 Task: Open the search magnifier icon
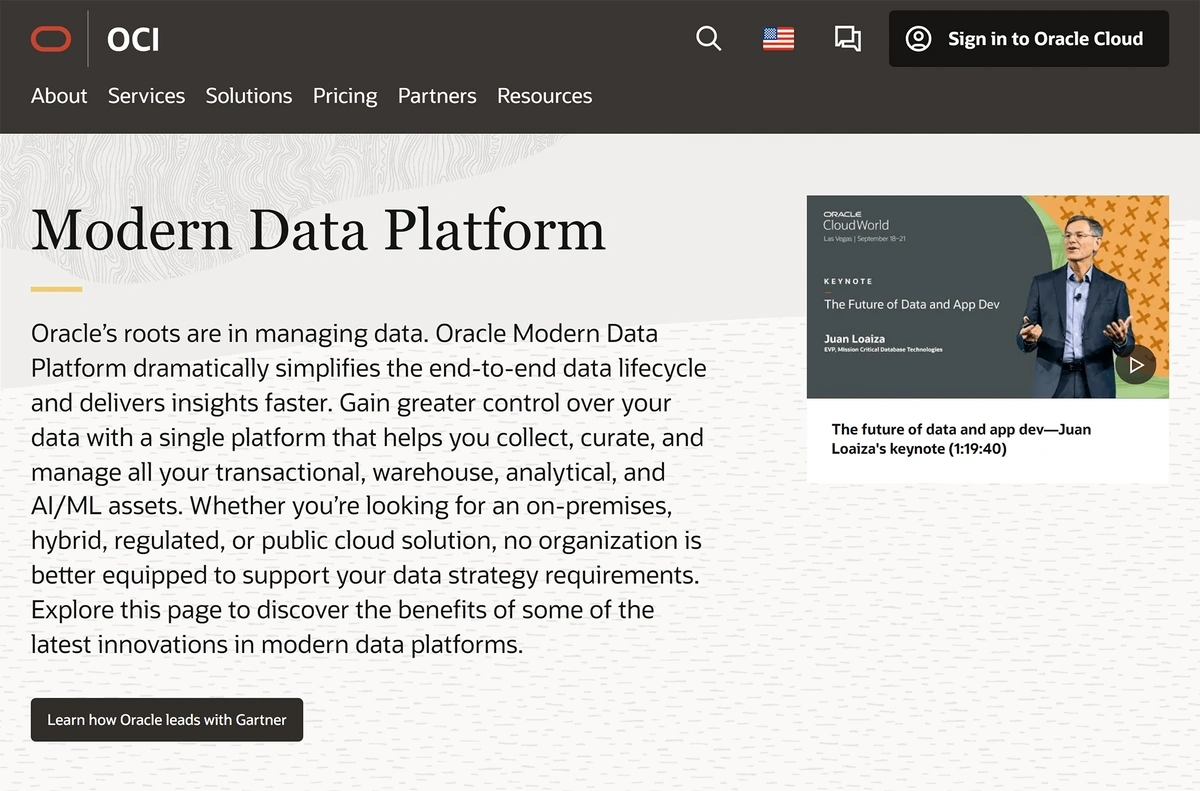(x=708, y=39)
